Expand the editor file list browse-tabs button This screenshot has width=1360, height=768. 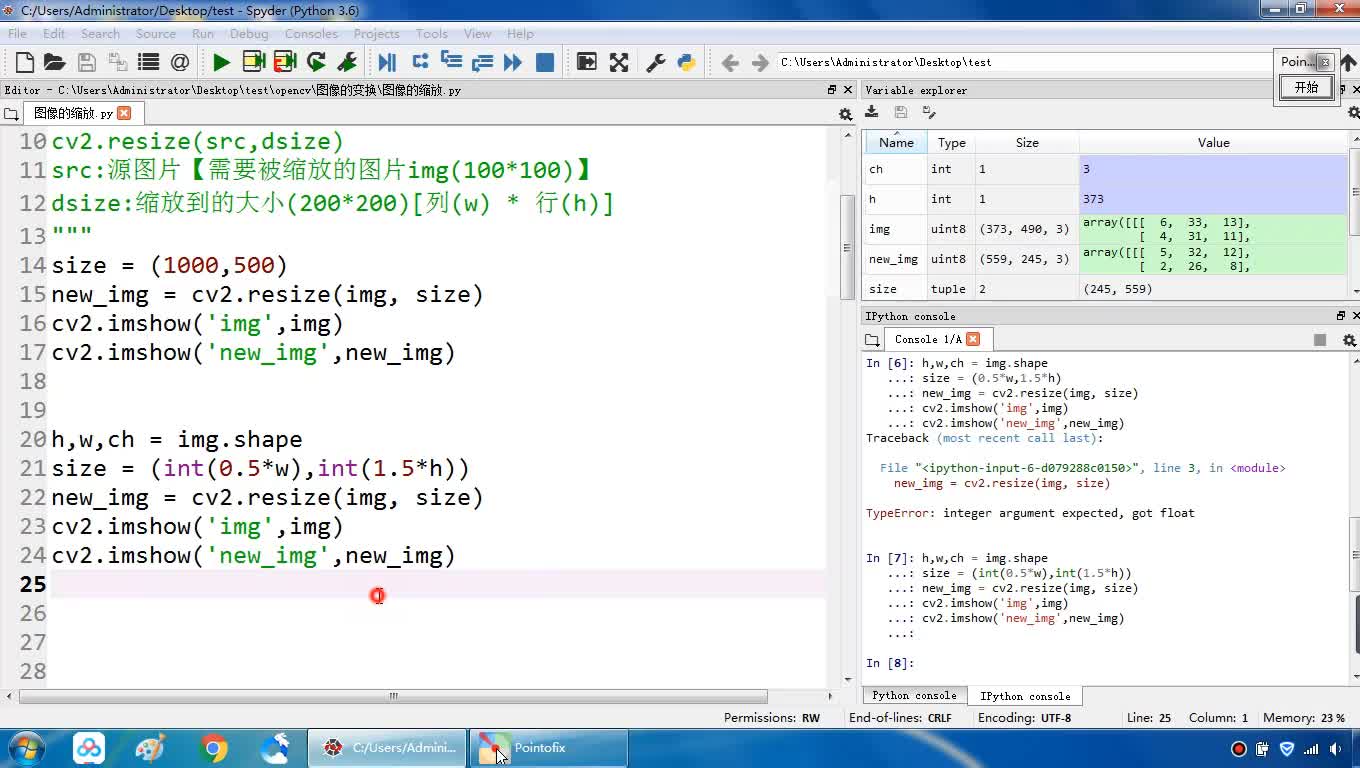pyautogui.click(x=11, y=114)
